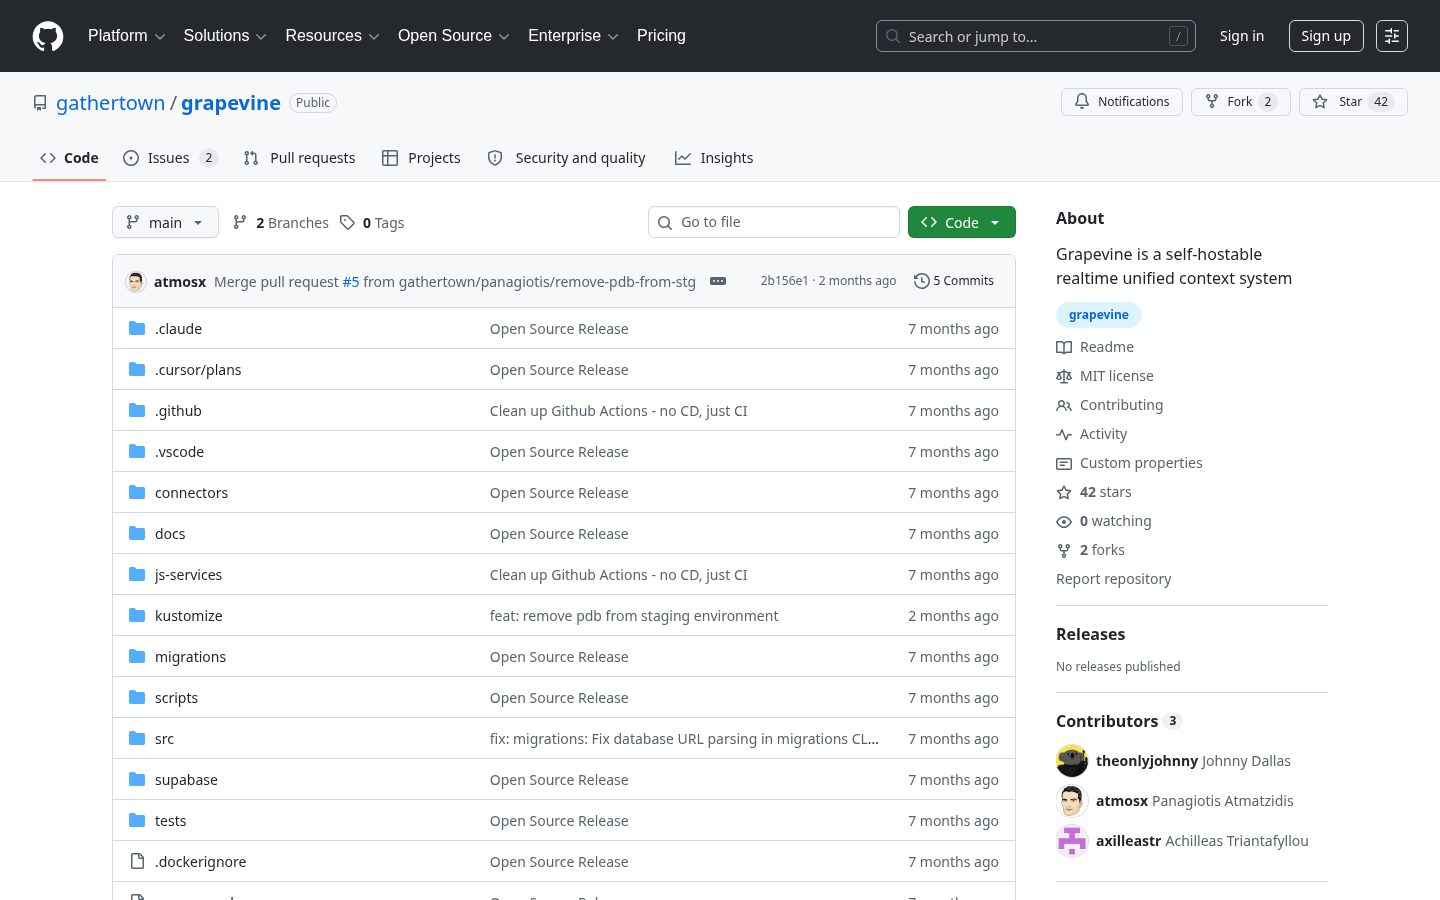Switch to the Projects tab
The image size is (1440, 900).
(x=421, y=158)
